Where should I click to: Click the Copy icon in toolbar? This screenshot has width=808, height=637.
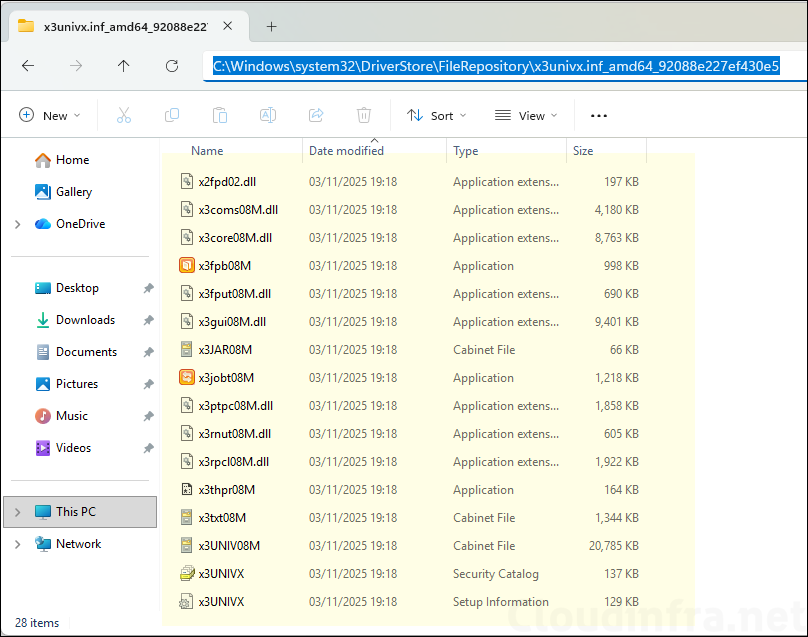point(172,115)
